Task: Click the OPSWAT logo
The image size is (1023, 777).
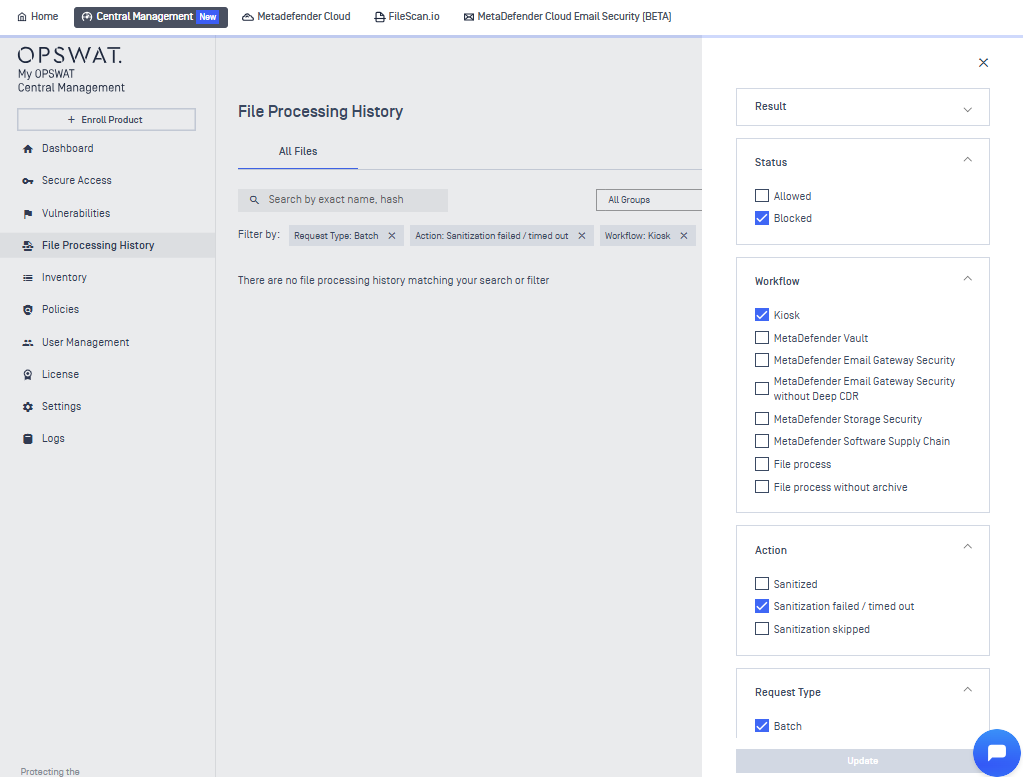Action: coord(70,55)
